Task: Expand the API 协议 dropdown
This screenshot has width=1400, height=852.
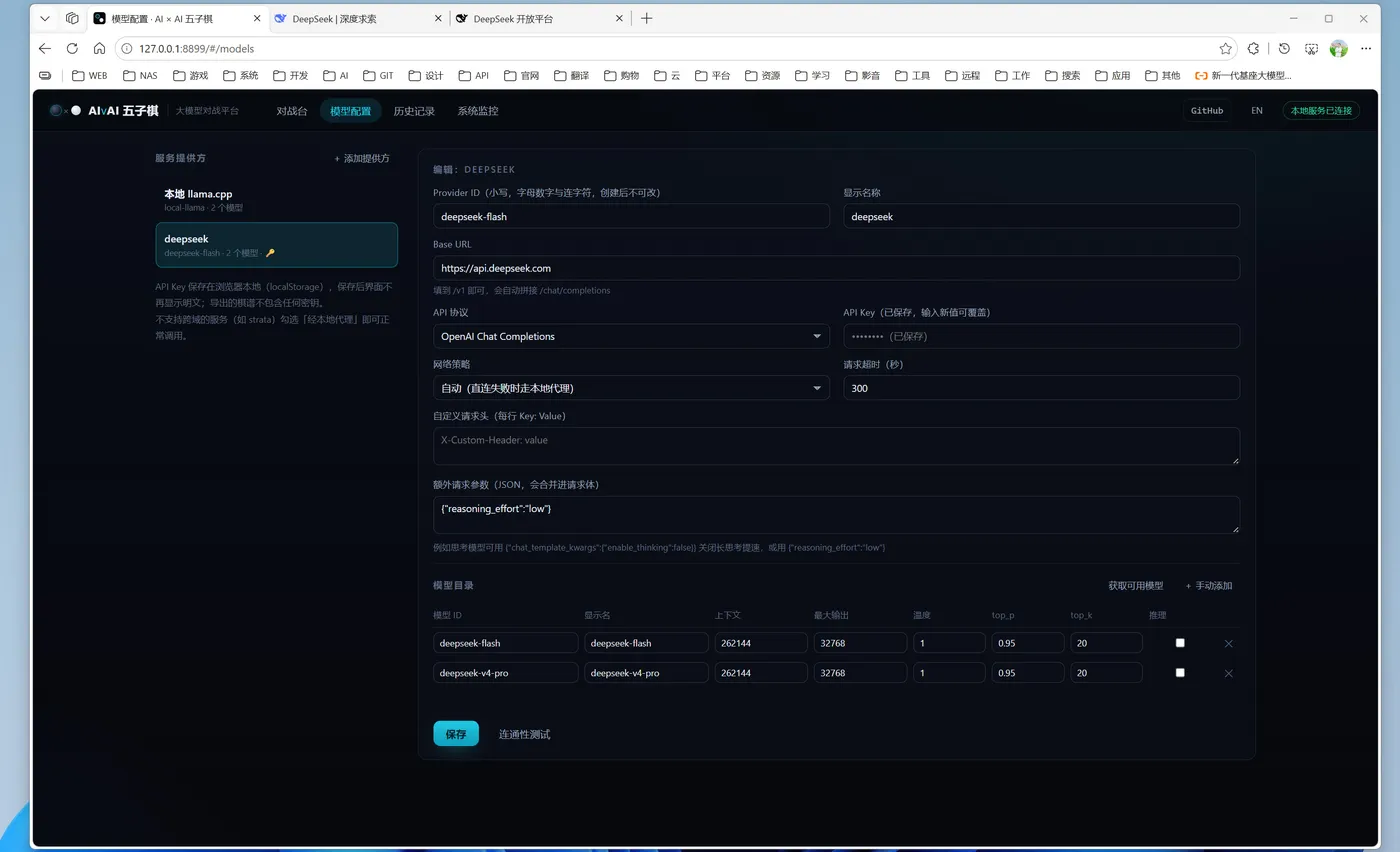Action: pos(631,336)
